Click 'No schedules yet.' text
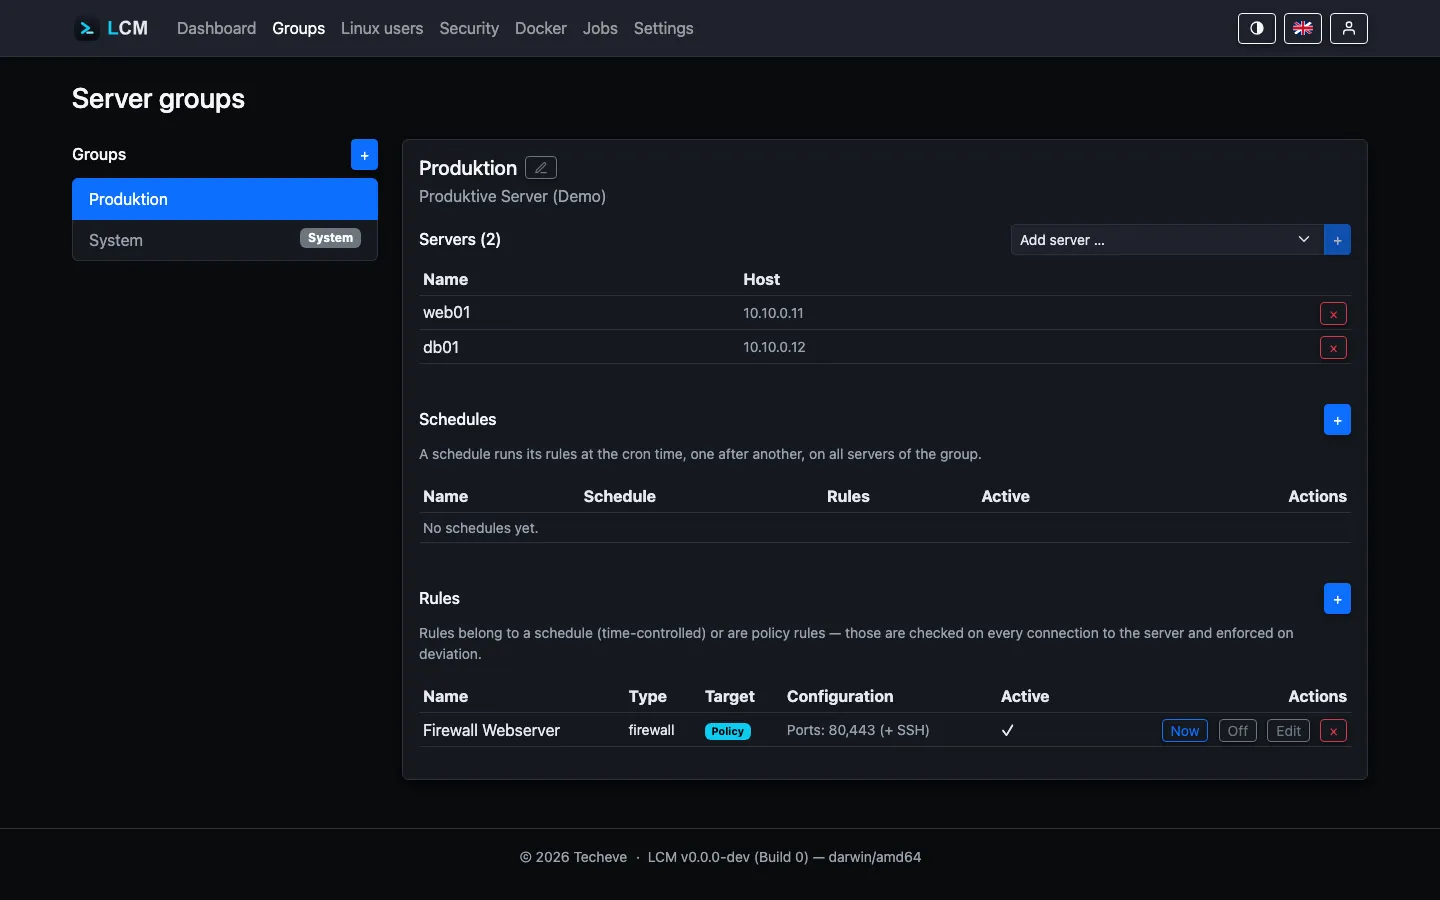Viewport: 1440px width, 900px height. 481,528
